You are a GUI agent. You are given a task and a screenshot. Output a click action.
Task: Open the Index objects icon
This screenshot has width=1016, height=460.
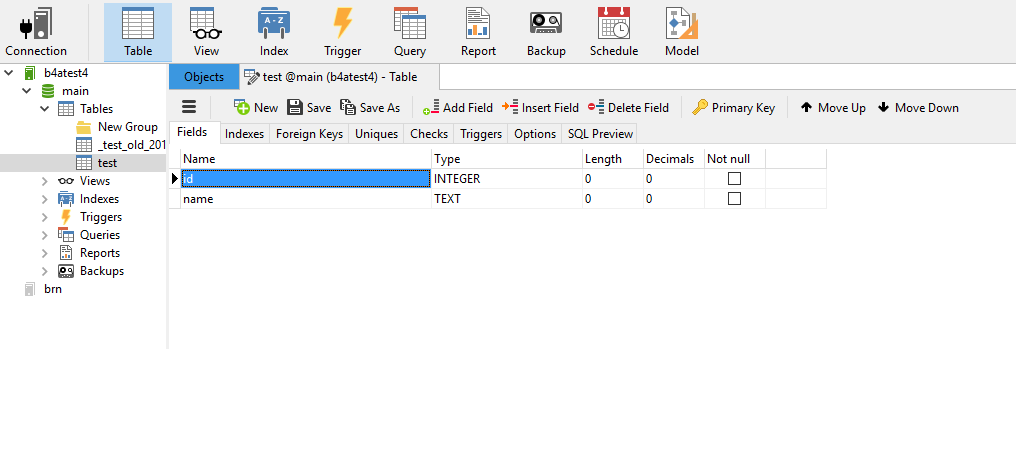(x=274, y=32)
